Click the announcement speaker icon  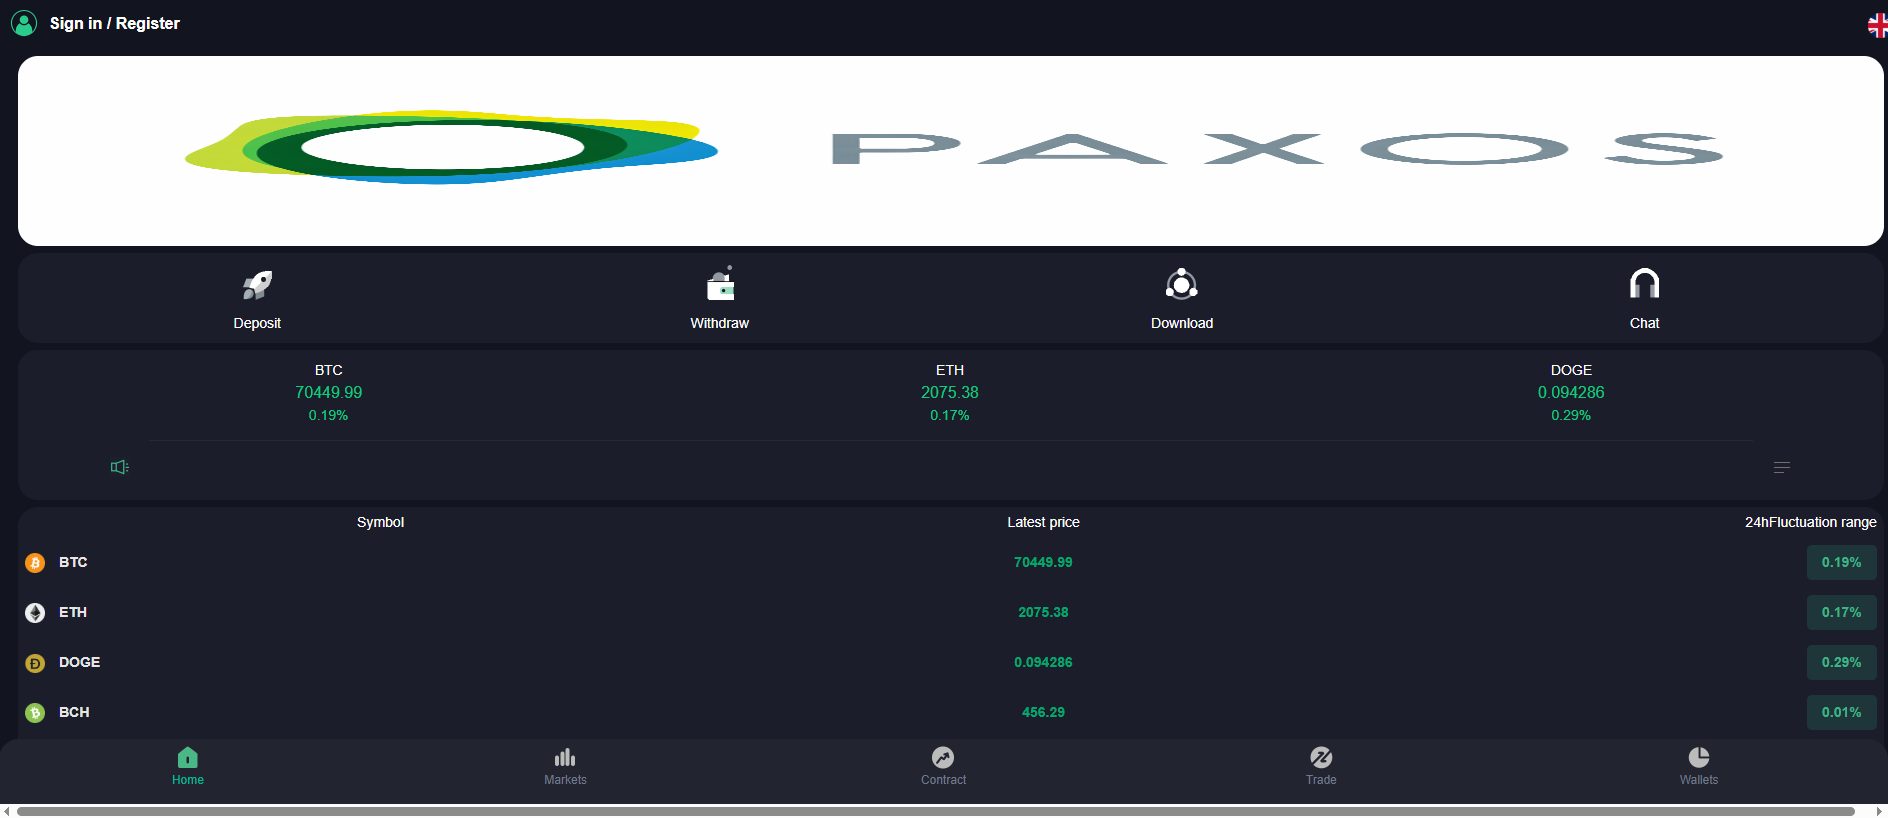[120, 467]
